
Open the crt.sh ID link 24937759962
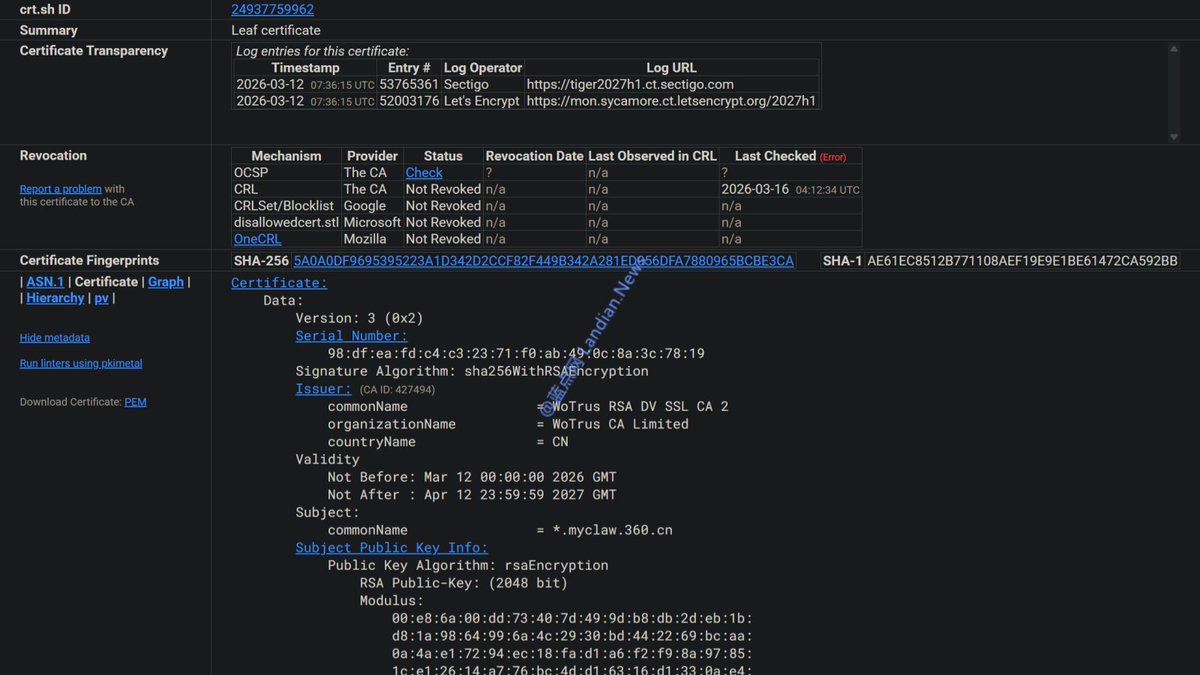272,9
